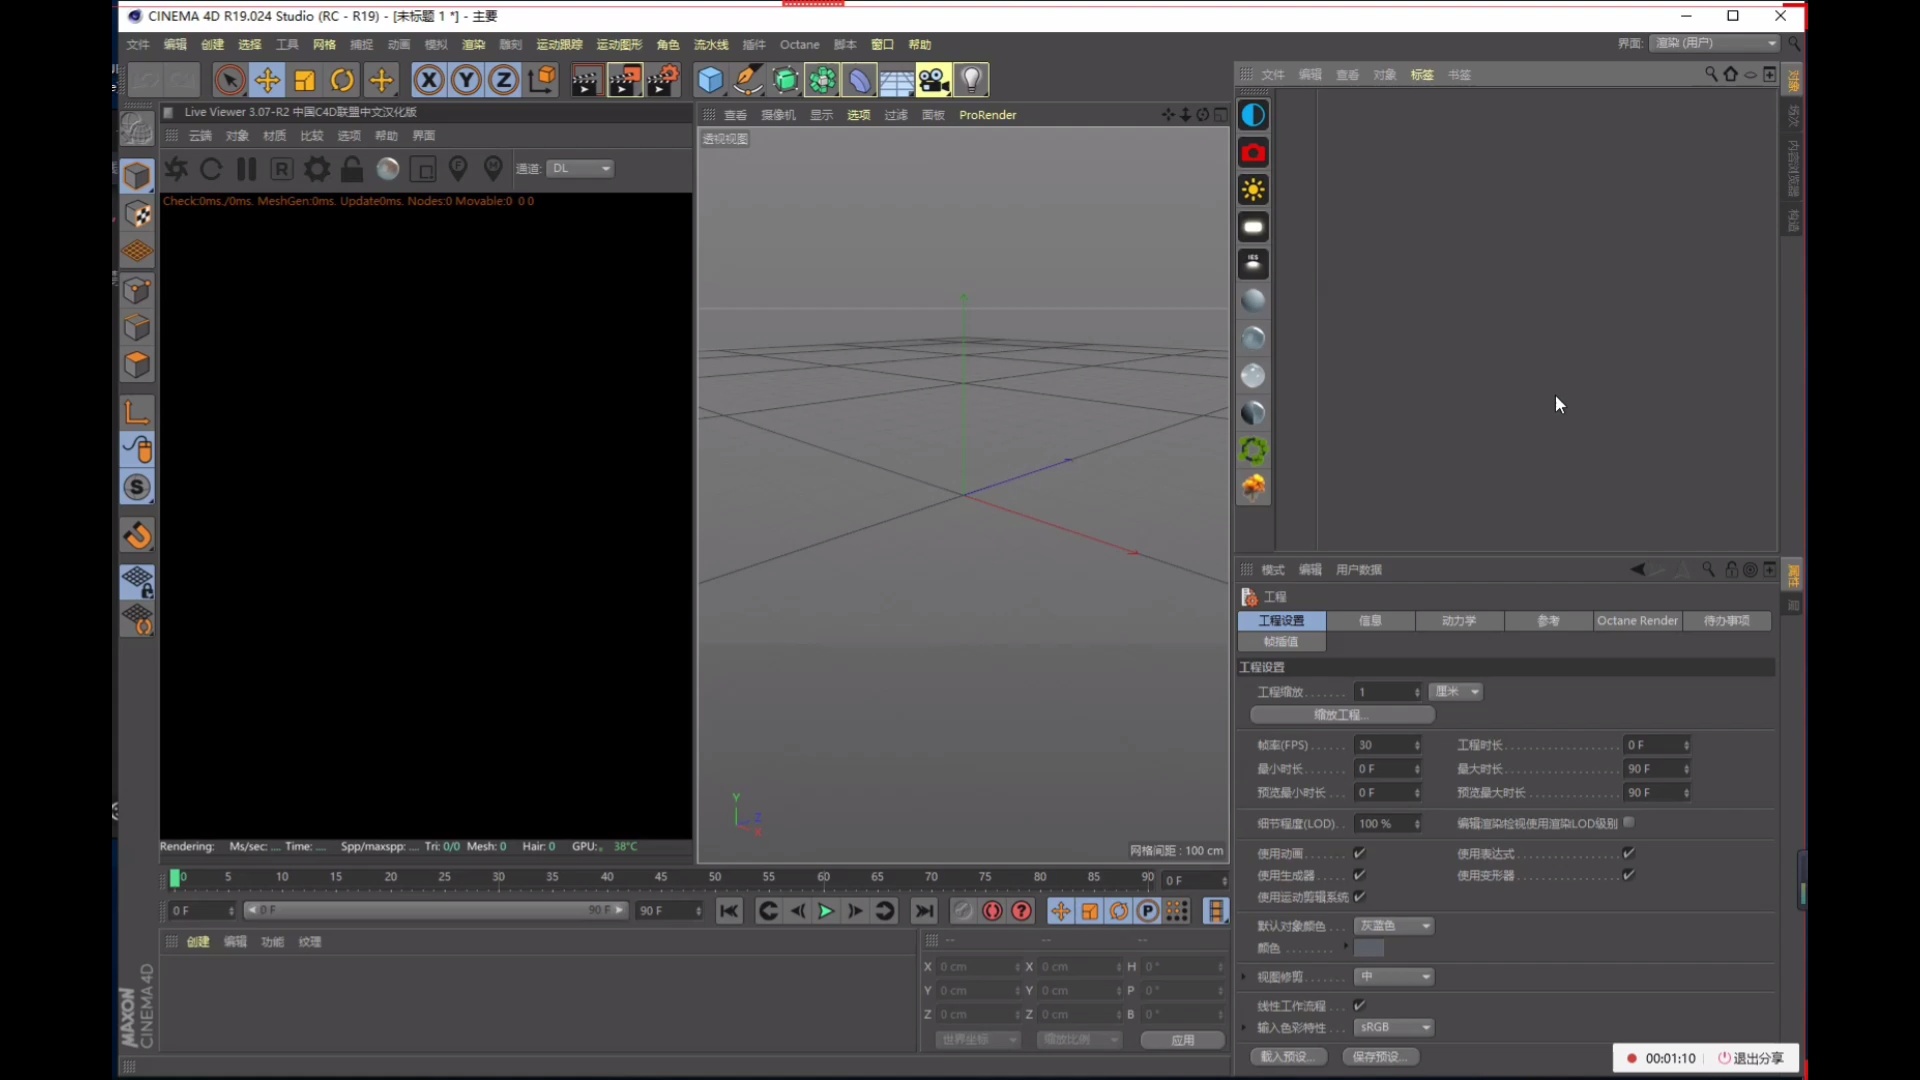Screen dimensions: 1920x1080
Task: Uncheck the 使用动画 checkbox
Action: 1360,853
